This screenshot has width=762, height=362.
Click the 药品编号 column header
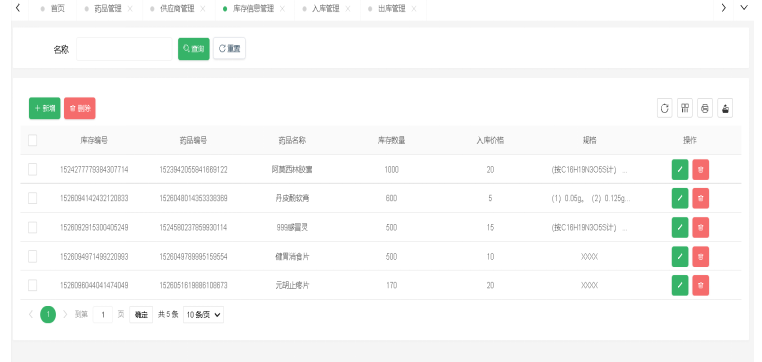pos(193,140)
